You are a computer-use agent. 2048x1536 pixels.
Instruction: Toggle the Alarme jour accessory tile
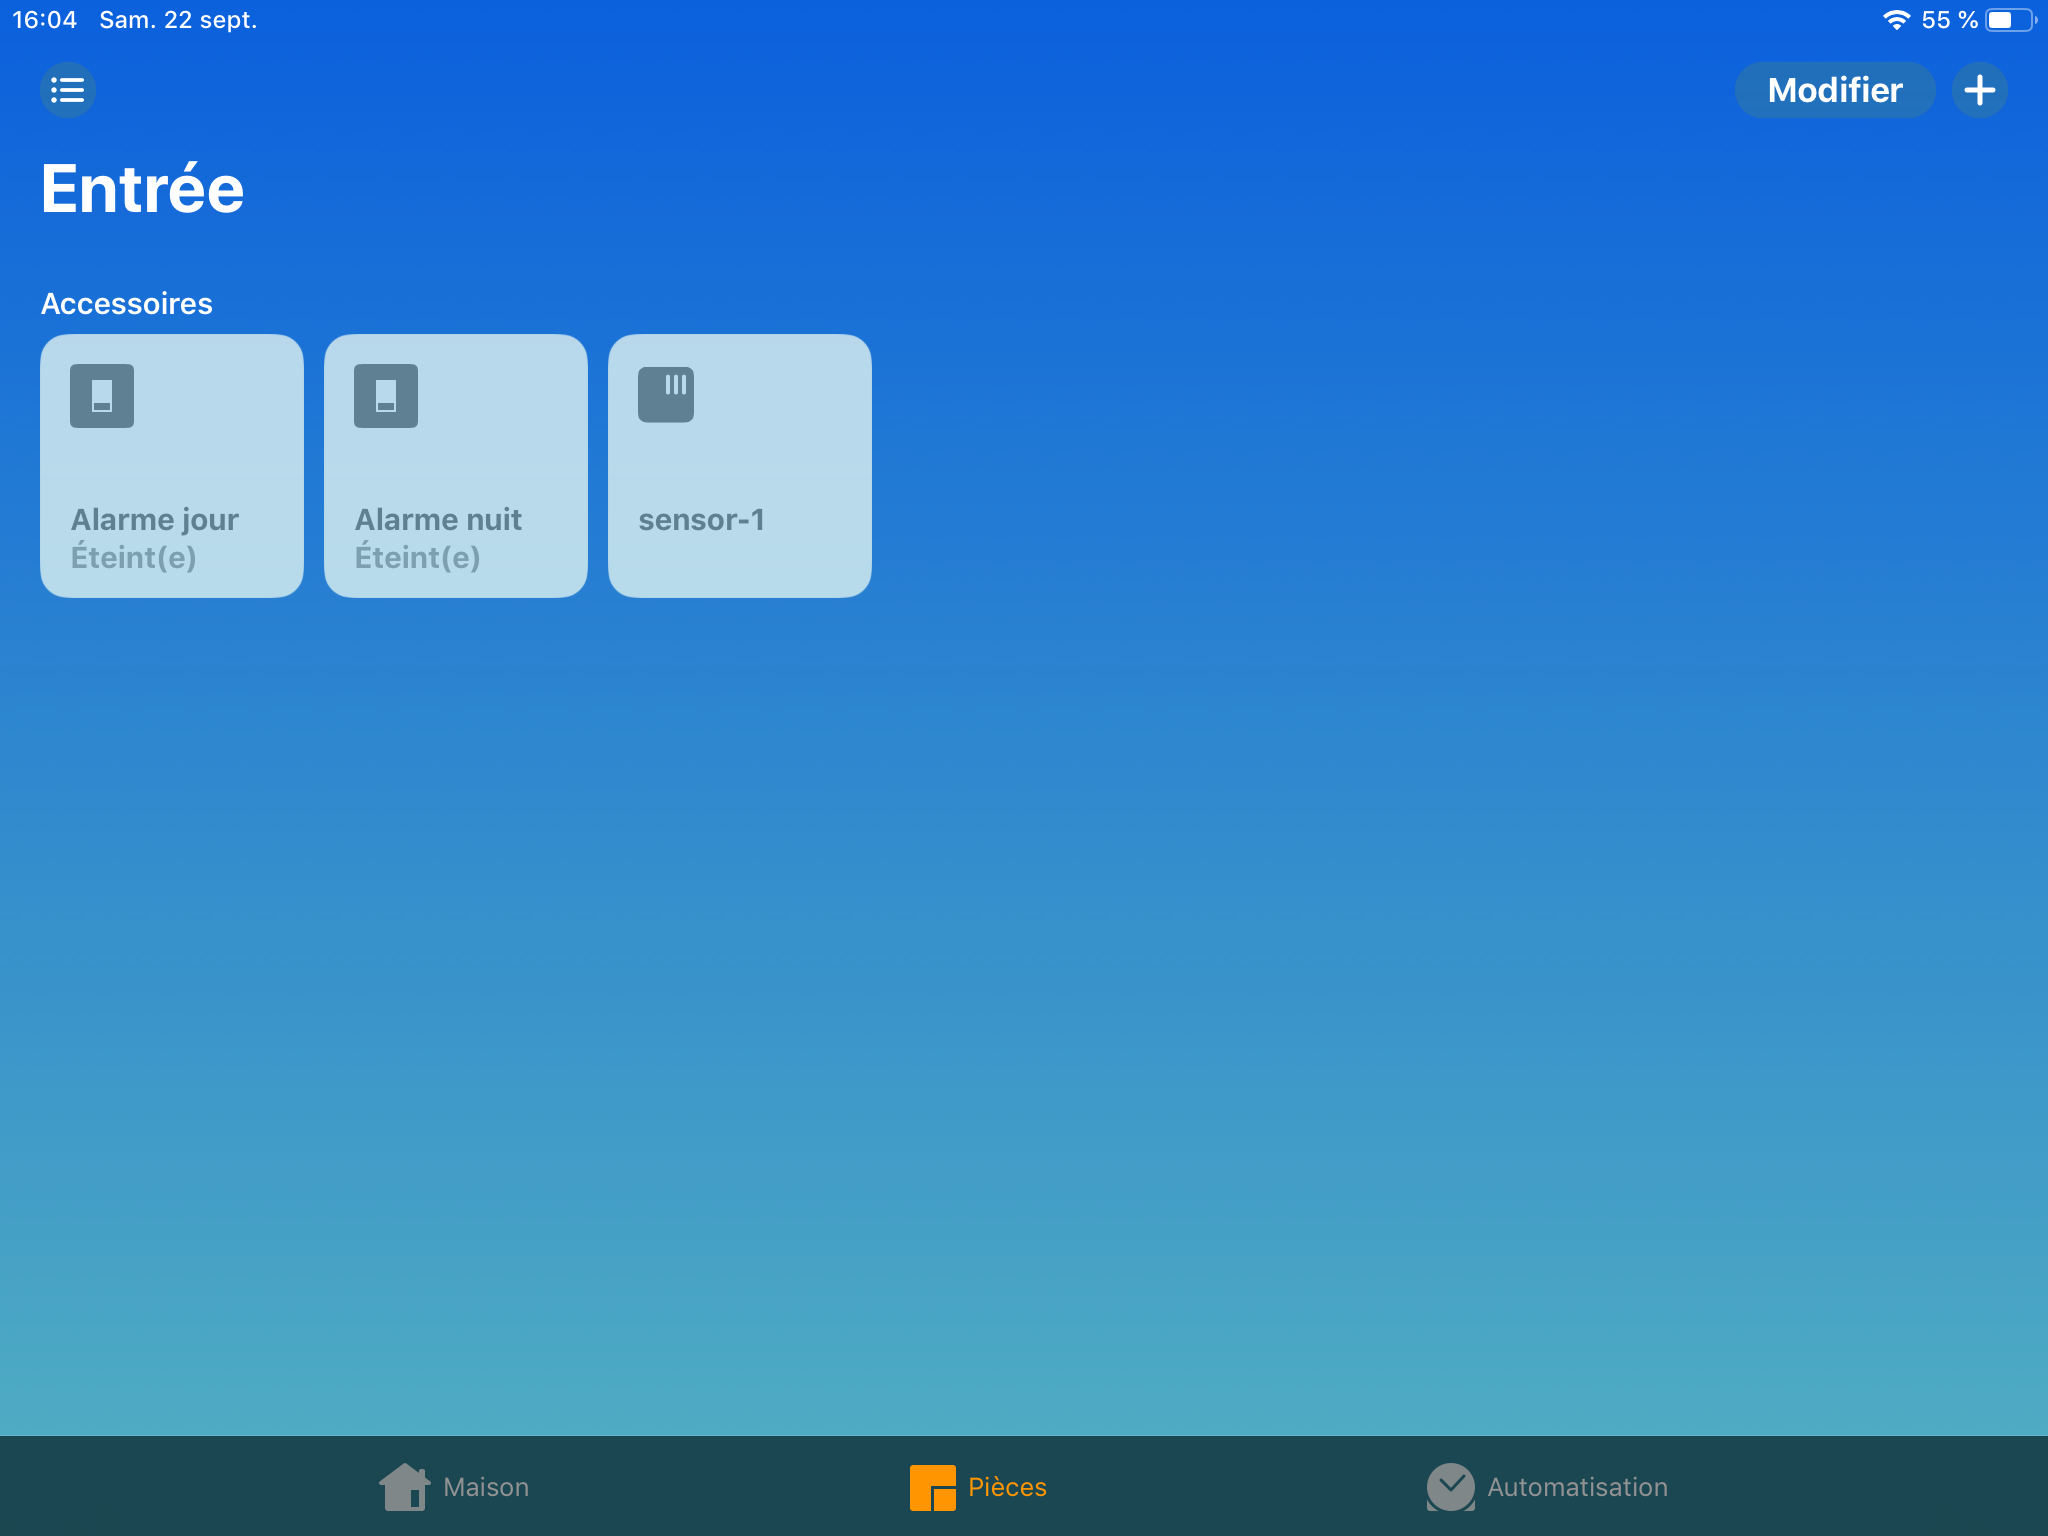point(172,466)
